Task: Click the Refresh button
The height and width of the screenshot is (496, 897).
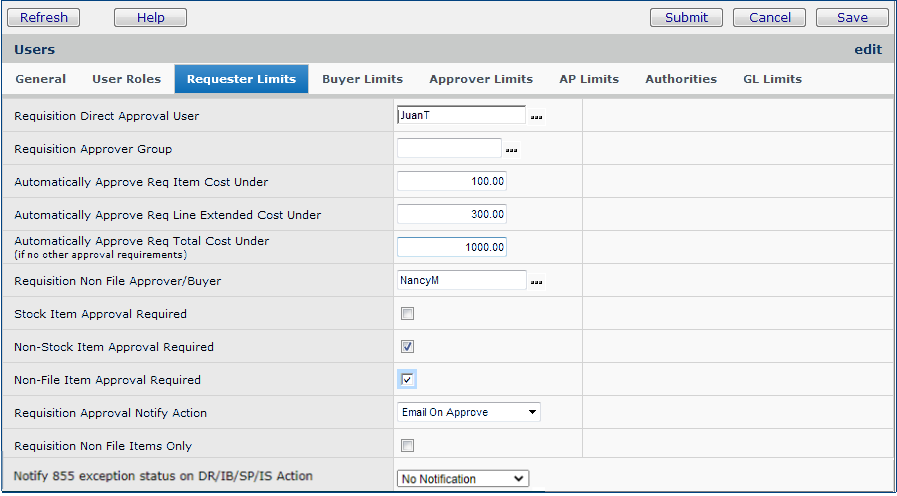Action: (x=44, y=18)
